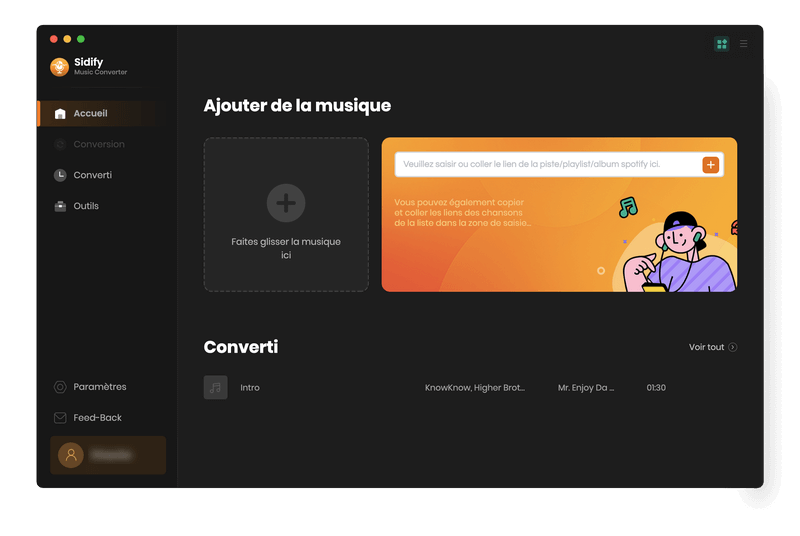Open the user profile avatar
The height and width of the screenshot is (536, 800).
click(x=71, y=455)
